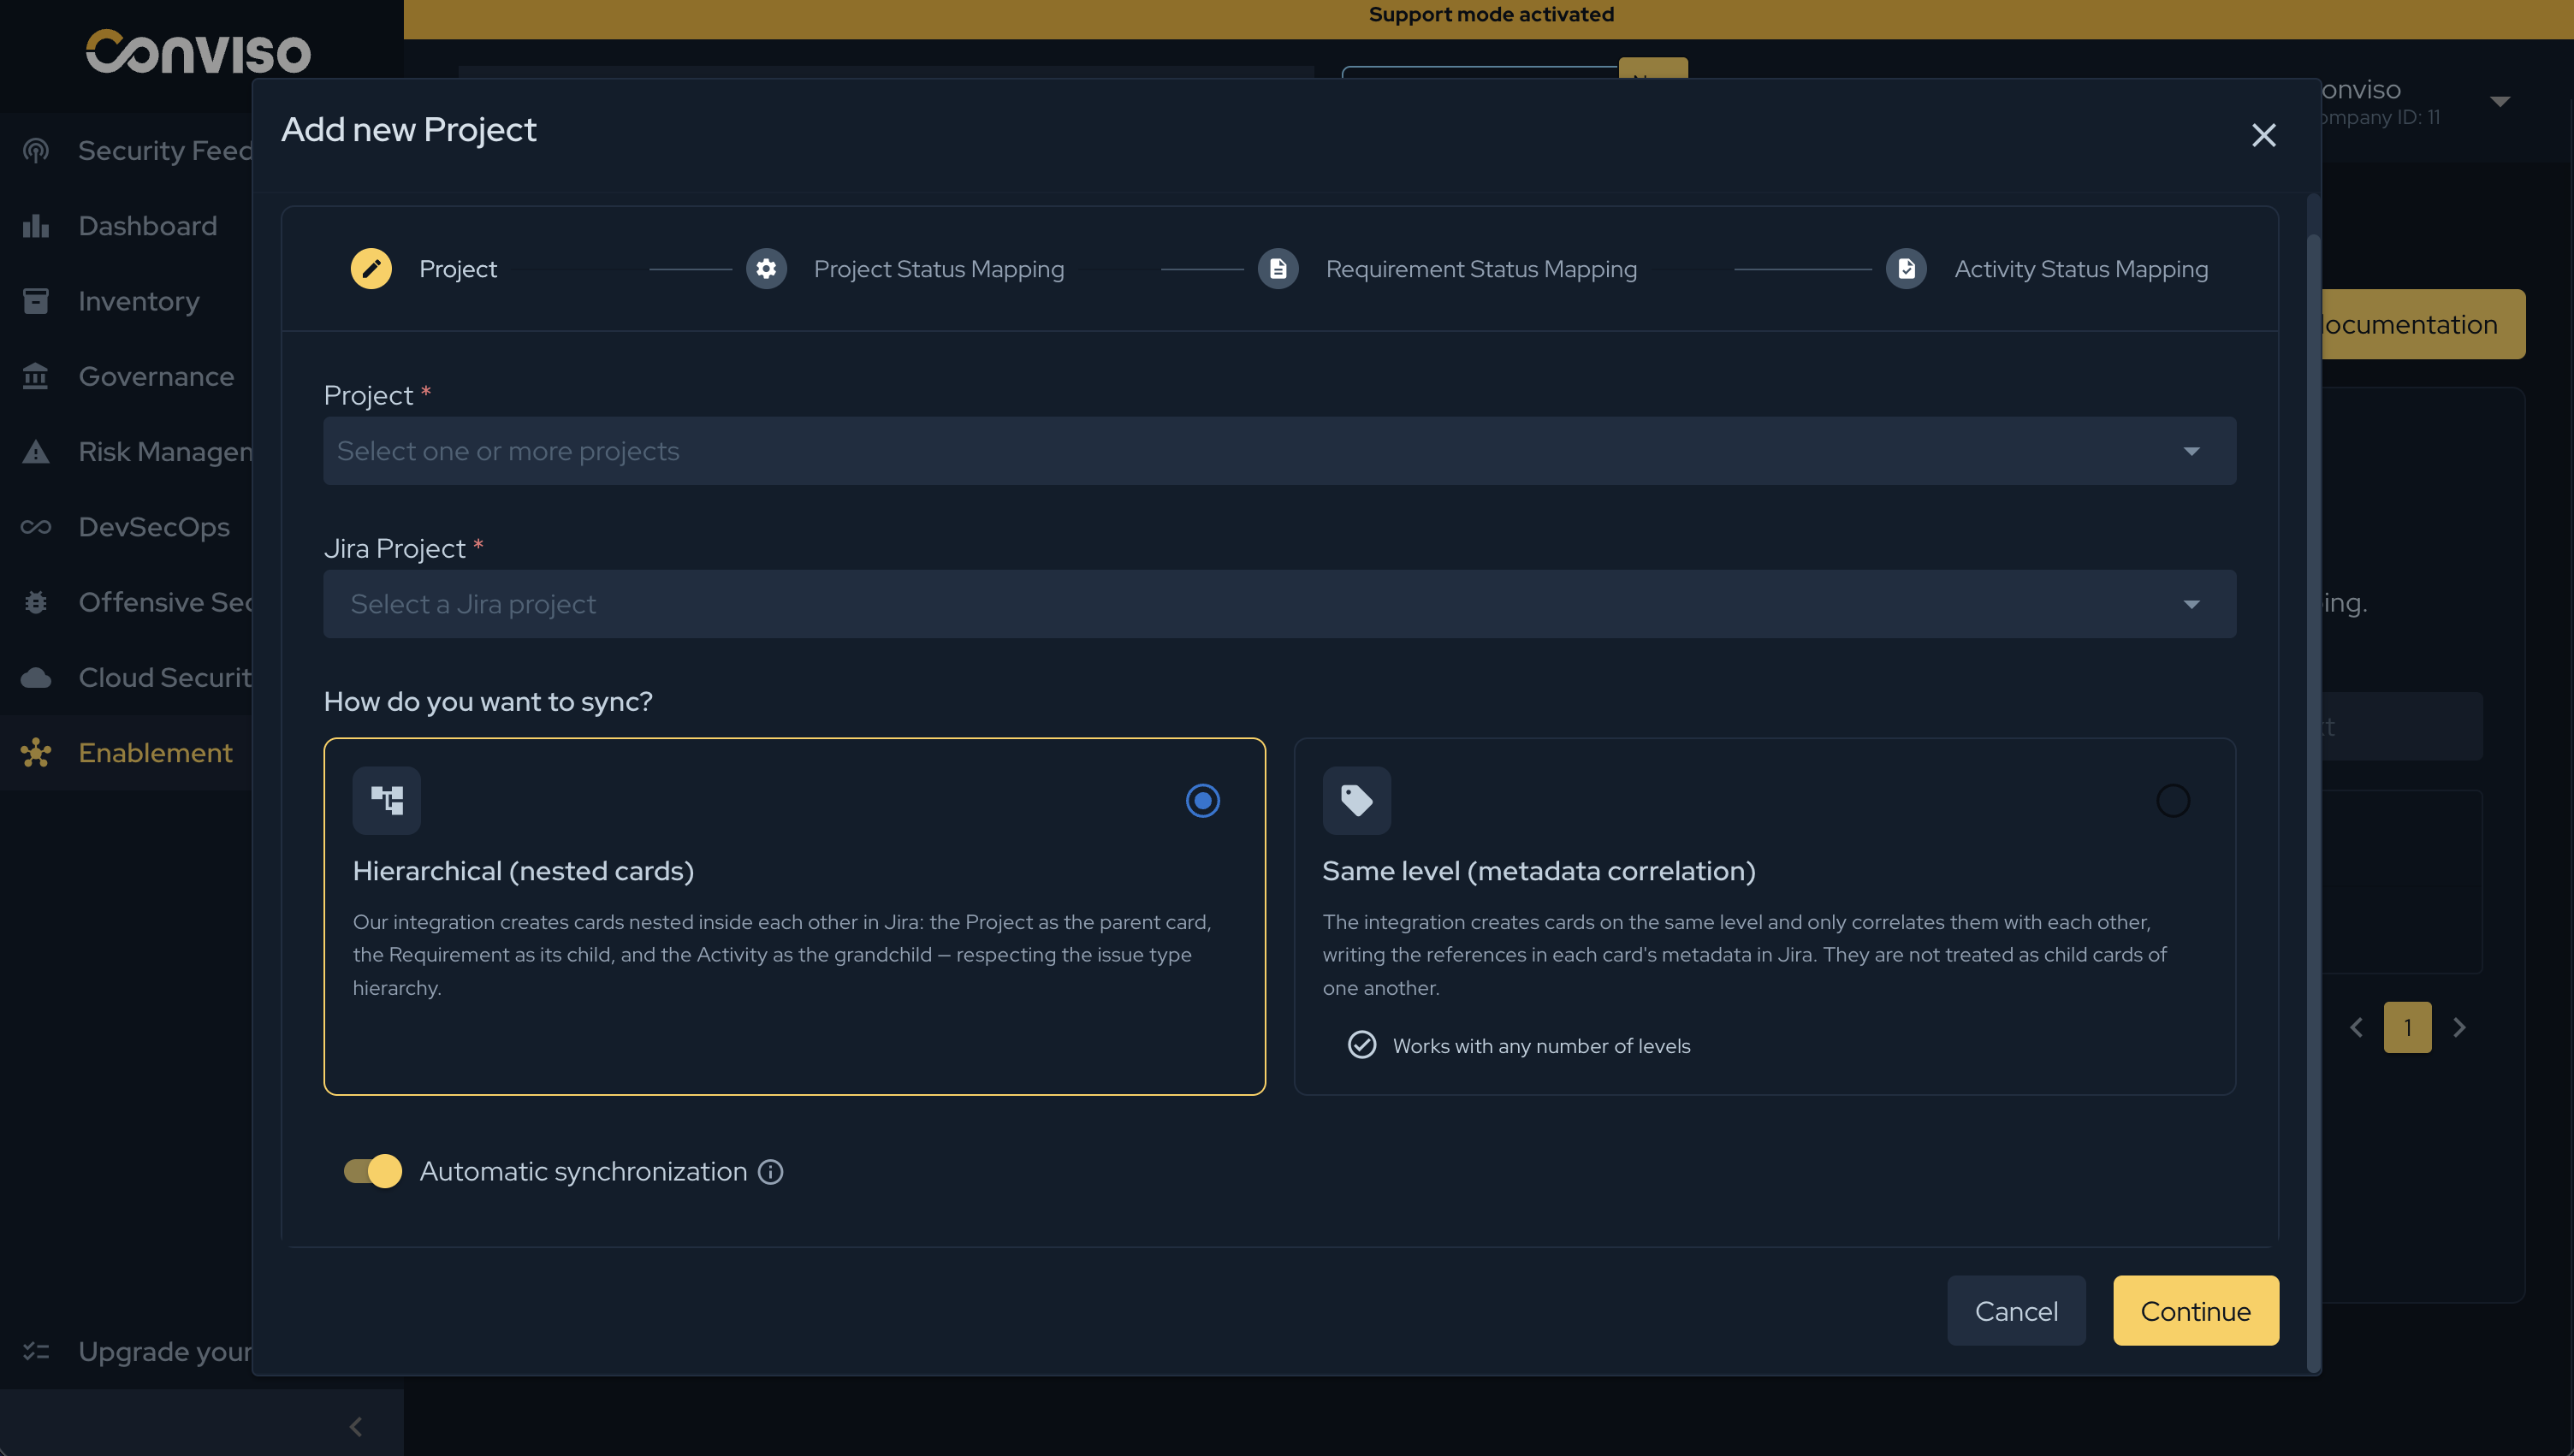Click the DevSecOps infinity icon
Viewport: 2574px width, 1456px height.
[36, 527]
